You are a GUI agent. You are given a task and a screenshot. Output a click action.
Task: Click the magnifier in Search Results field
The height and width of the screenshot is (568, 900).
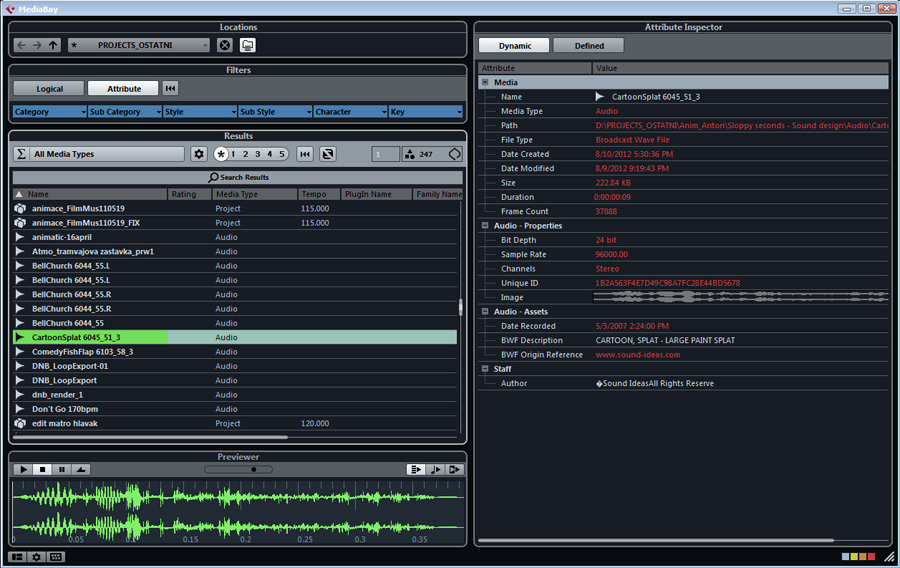click(214, 177)
